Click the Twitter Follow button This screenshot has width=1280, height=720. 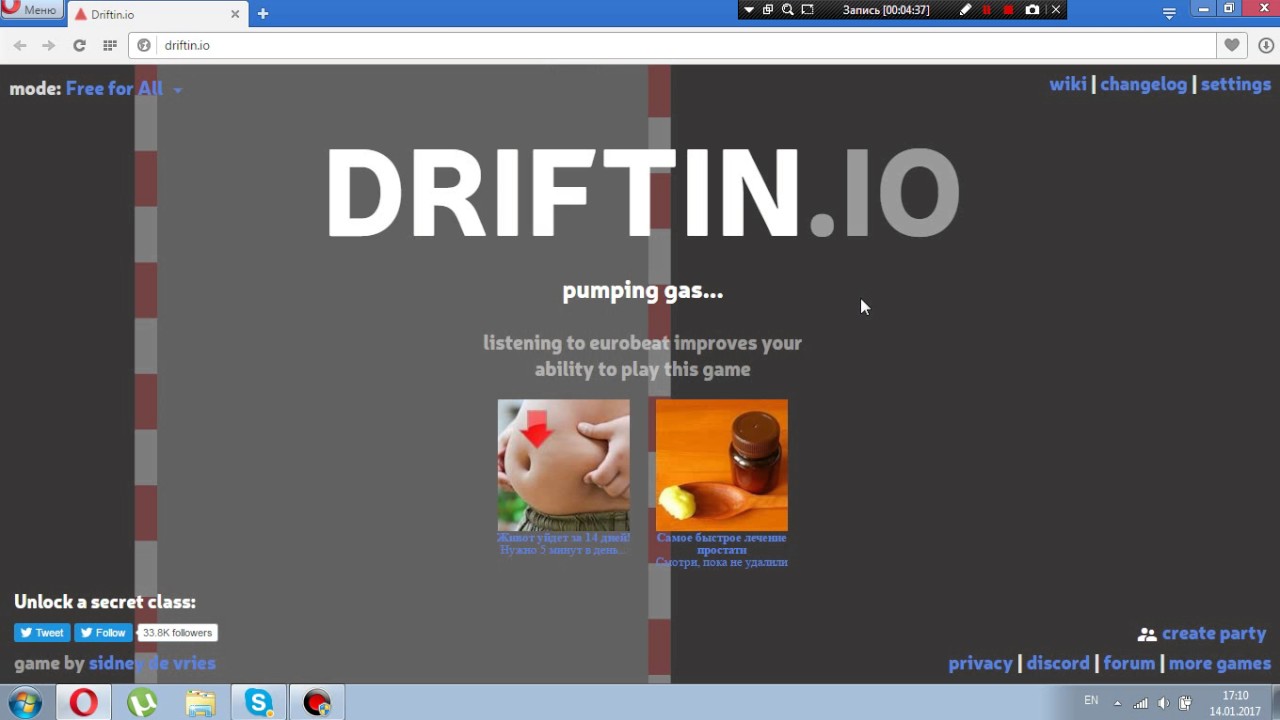tap(103, 633)
